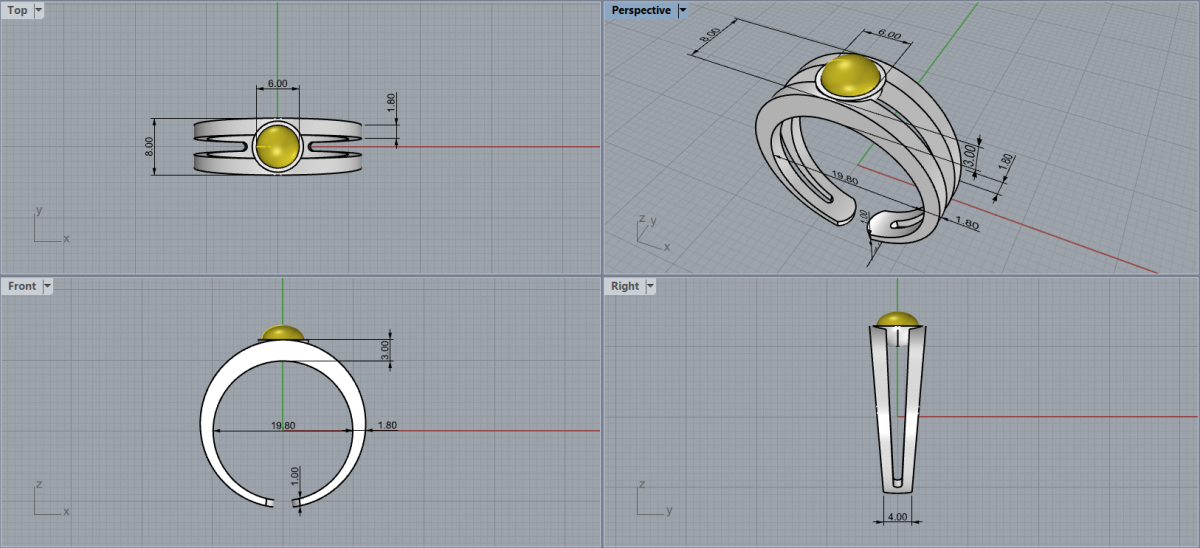Activate the Top viewport title label

pyautogui.click(x=17, y=11)
